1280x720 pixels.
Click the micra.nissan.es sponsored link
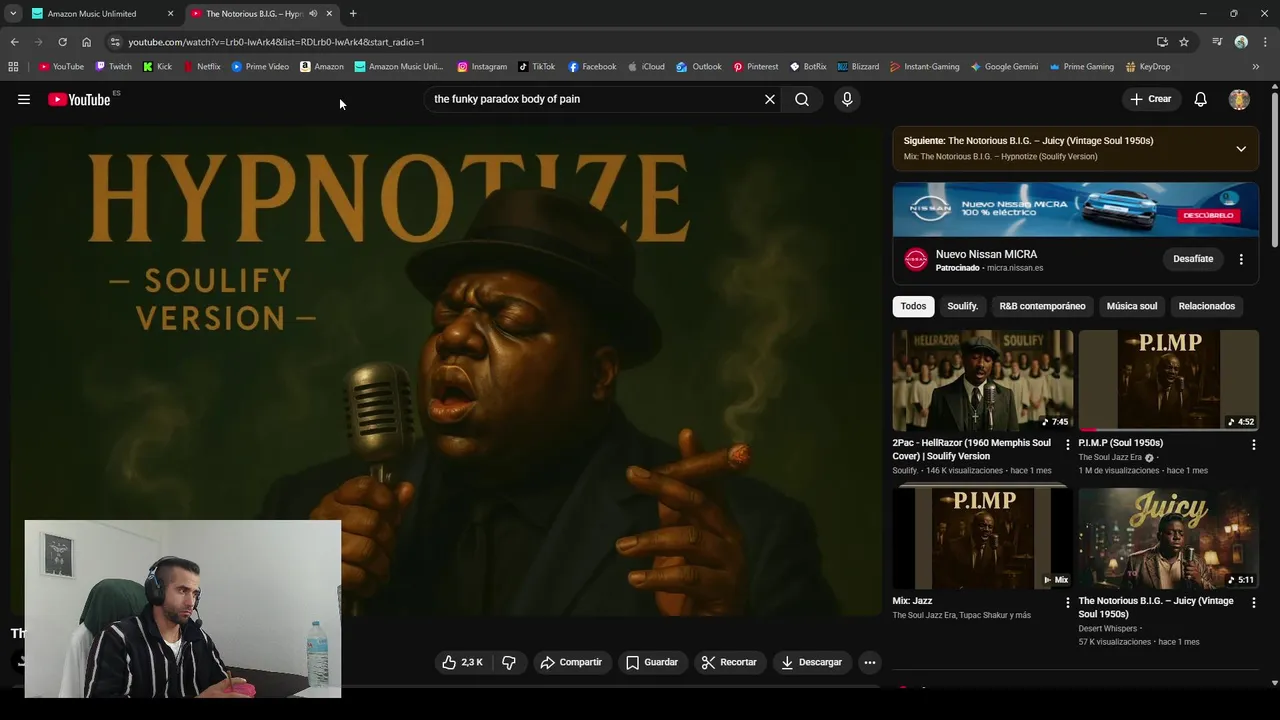click(1014, 268)
